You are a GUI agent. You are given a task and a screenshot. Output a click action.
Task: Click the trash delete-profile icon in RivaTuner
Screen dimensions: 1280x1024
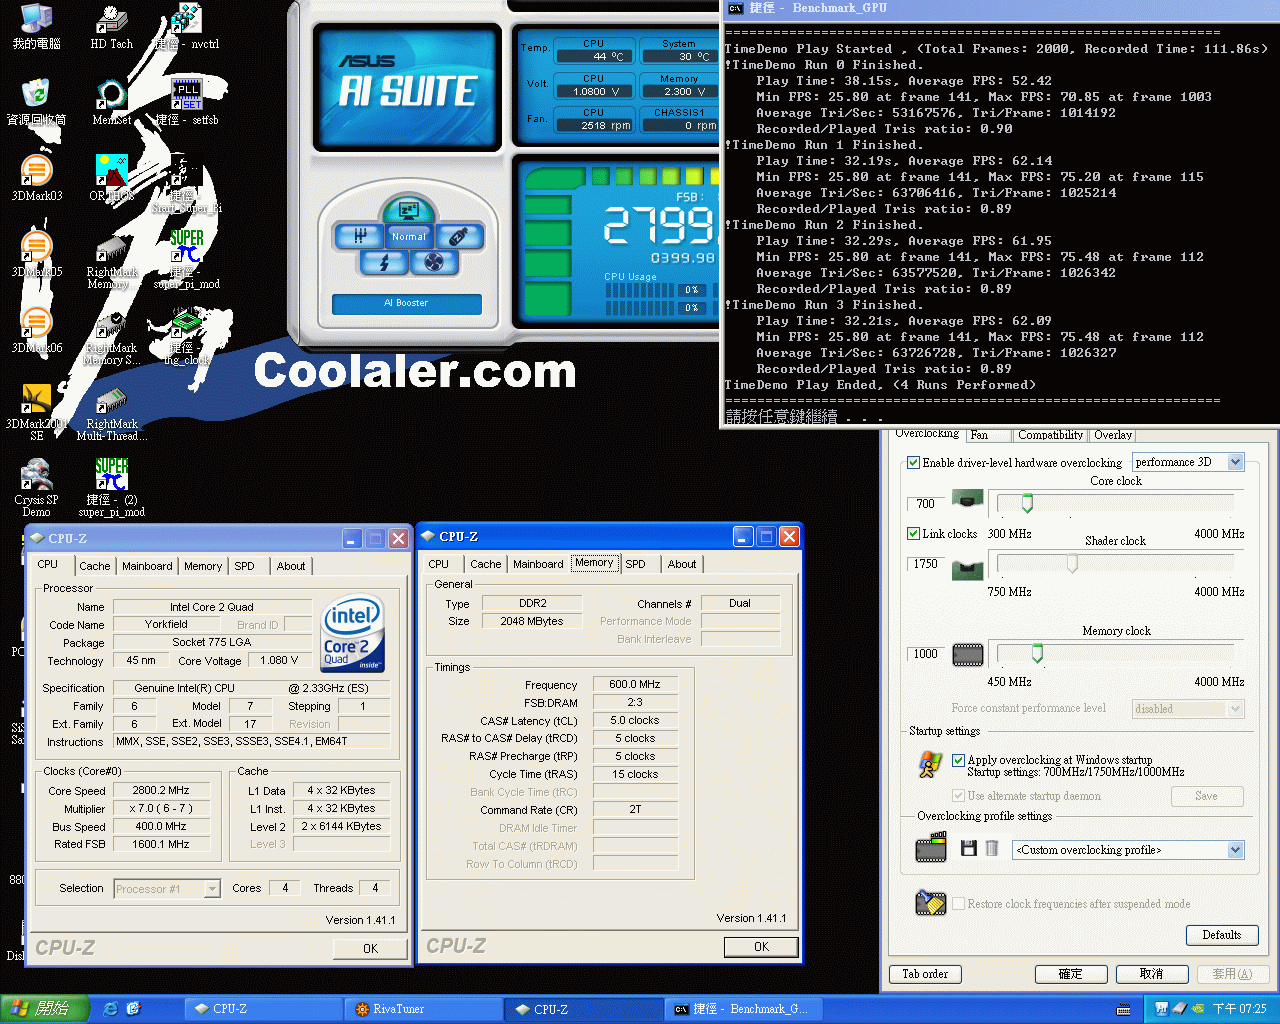992,848
